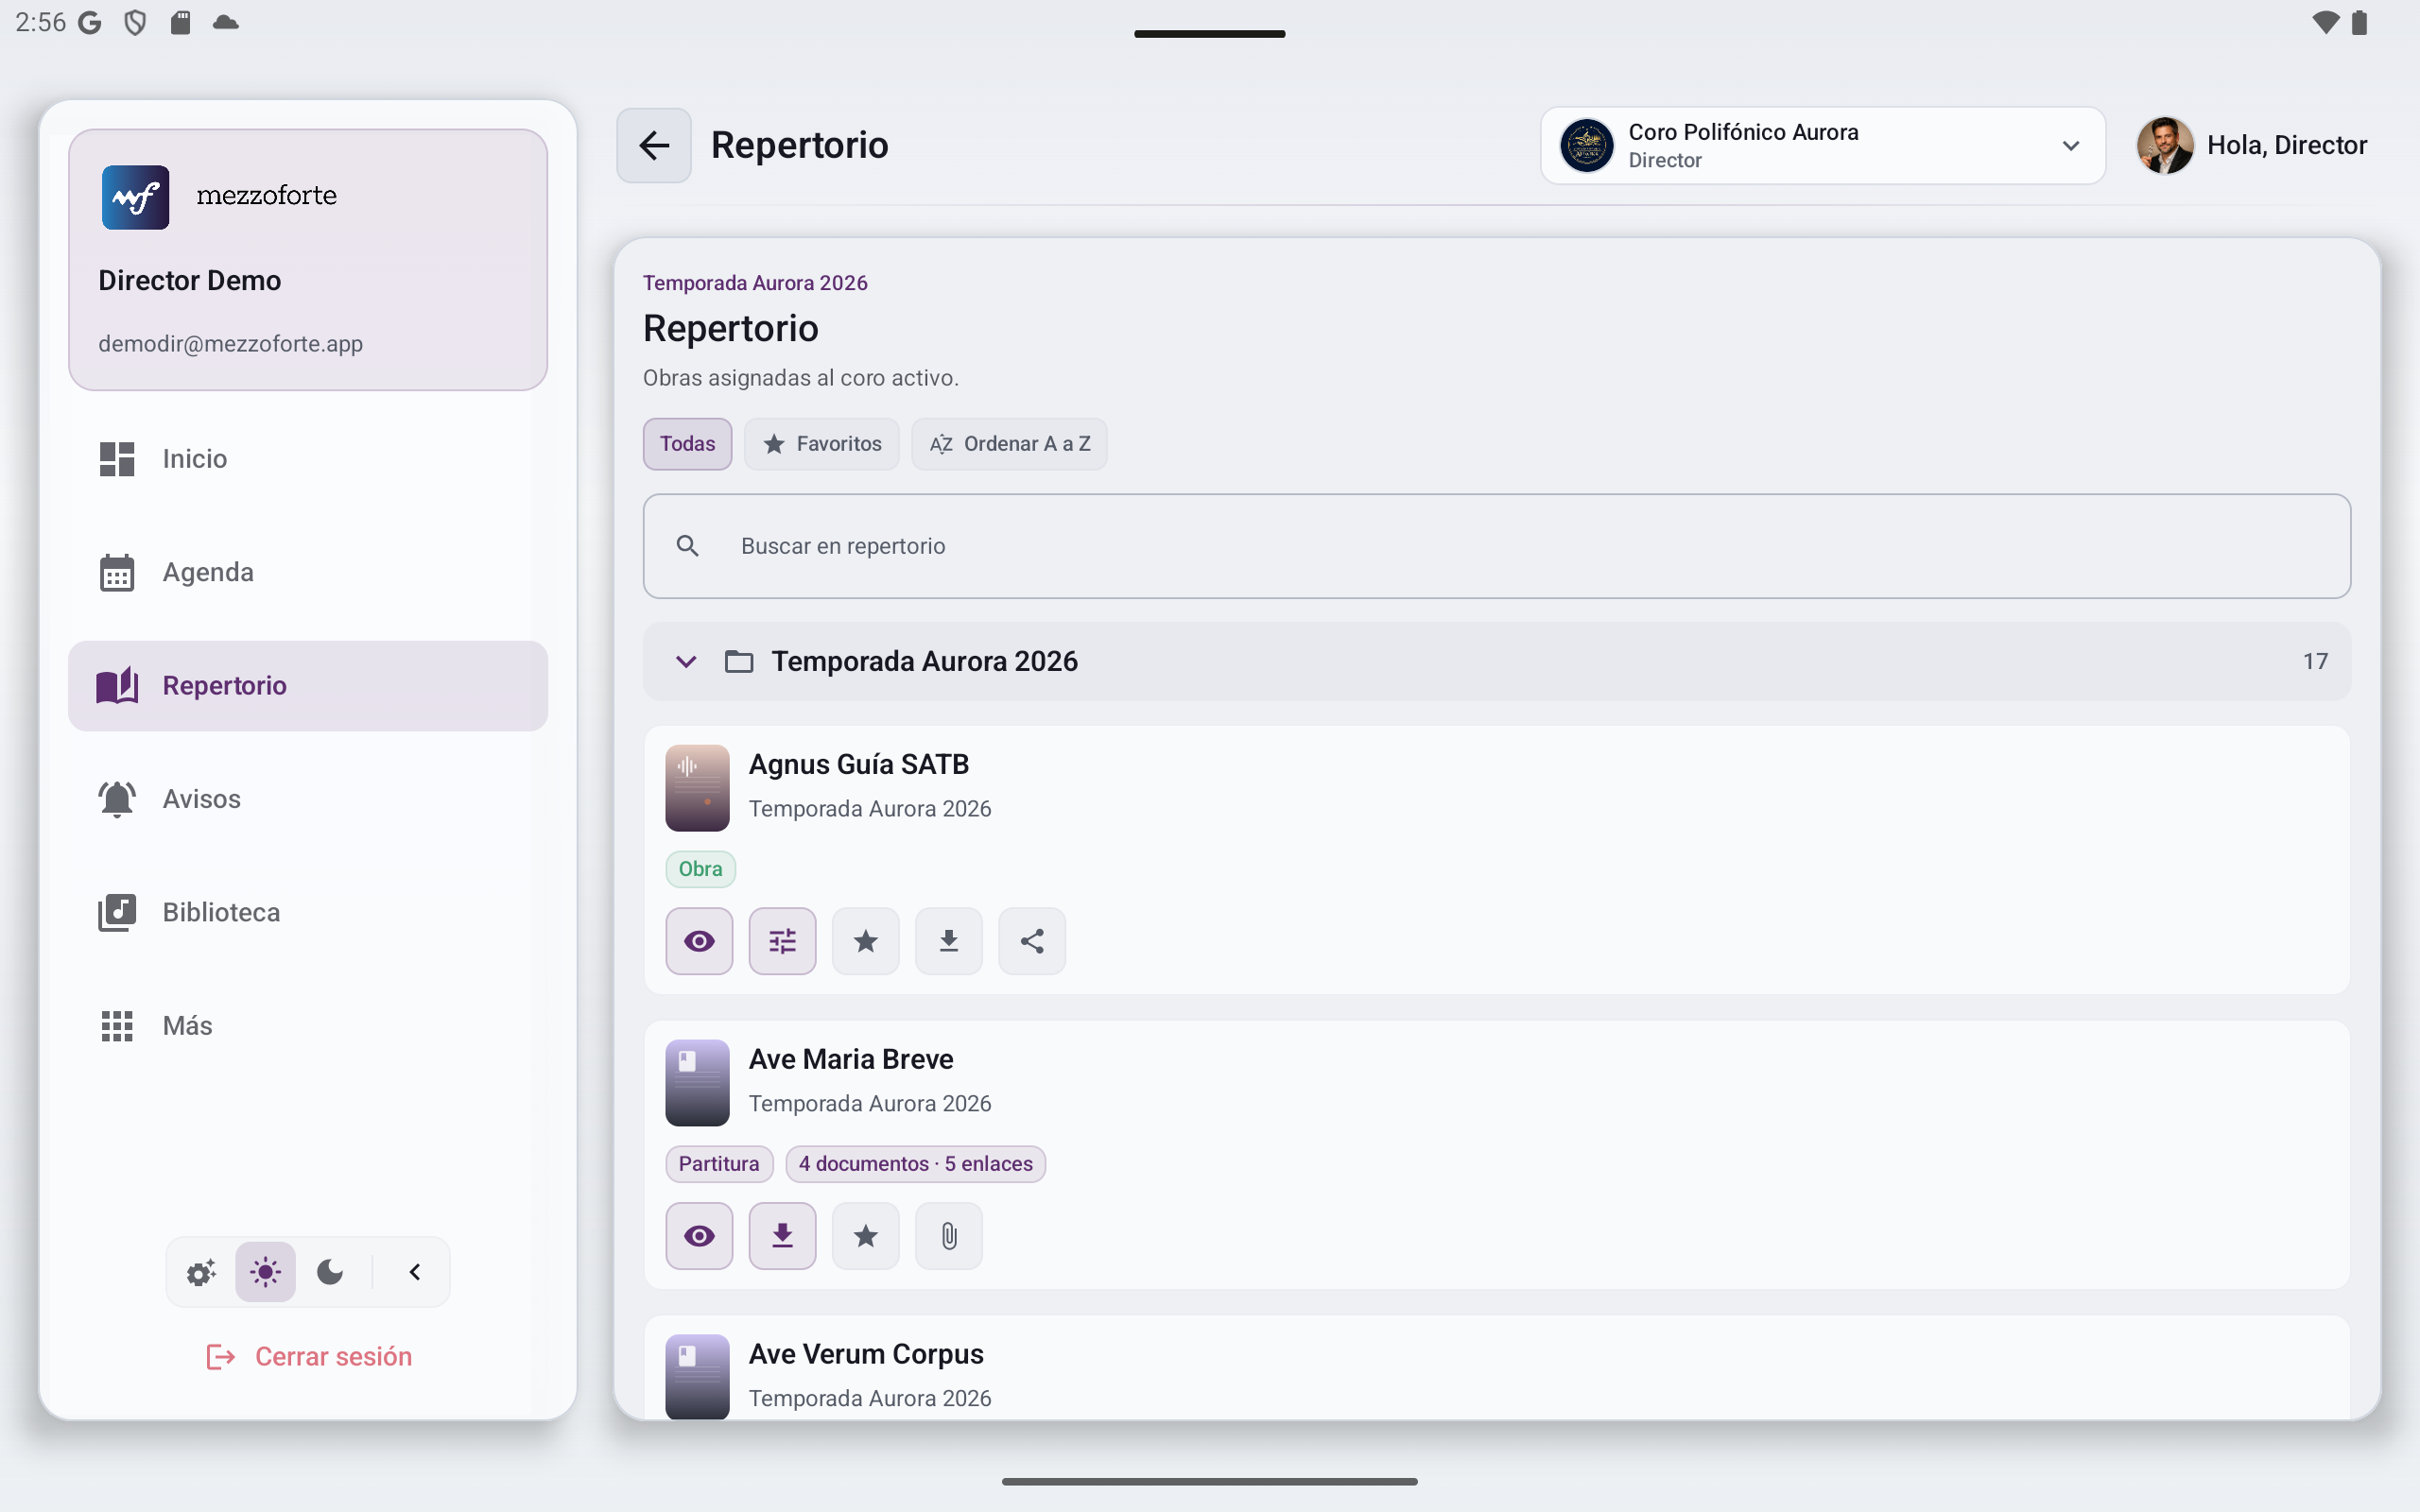Screen dimensions: 2420x1512
Task: Click the Hola, Director greeting
Action: [x=2287, y=145]
